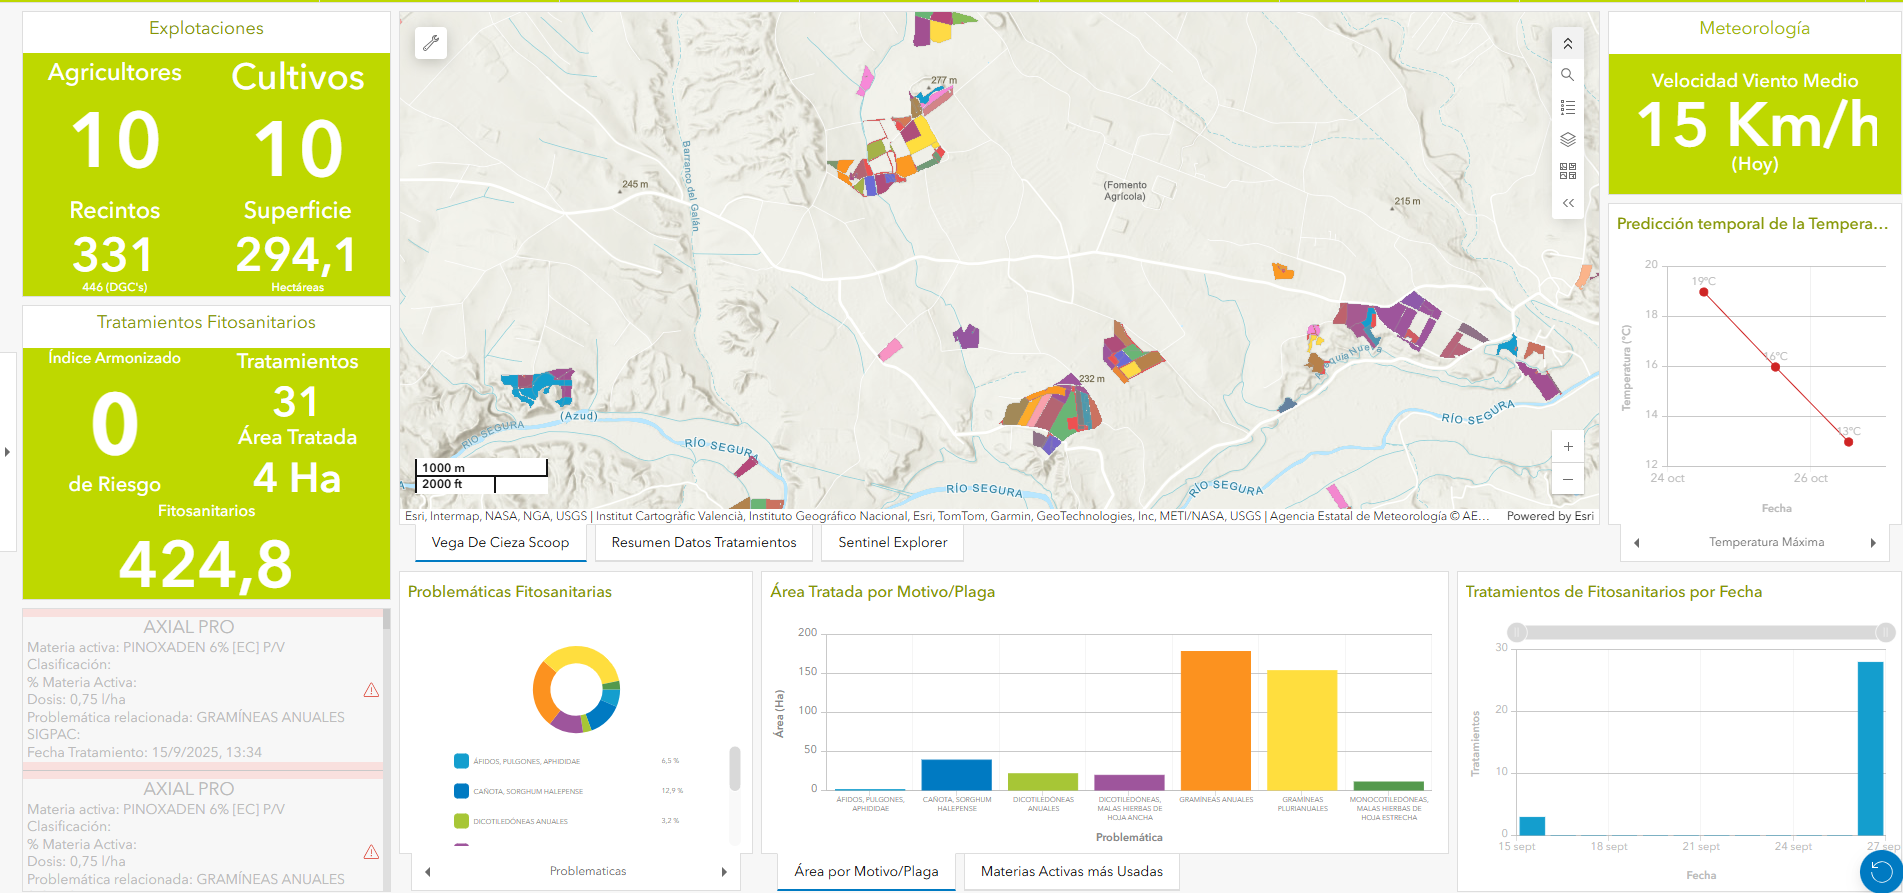The width and height of the screenshot is (1903, 893).
Task: Toggle Cañota, Sorghum Halepense legend swatch
Action: [x=461, y=791]
